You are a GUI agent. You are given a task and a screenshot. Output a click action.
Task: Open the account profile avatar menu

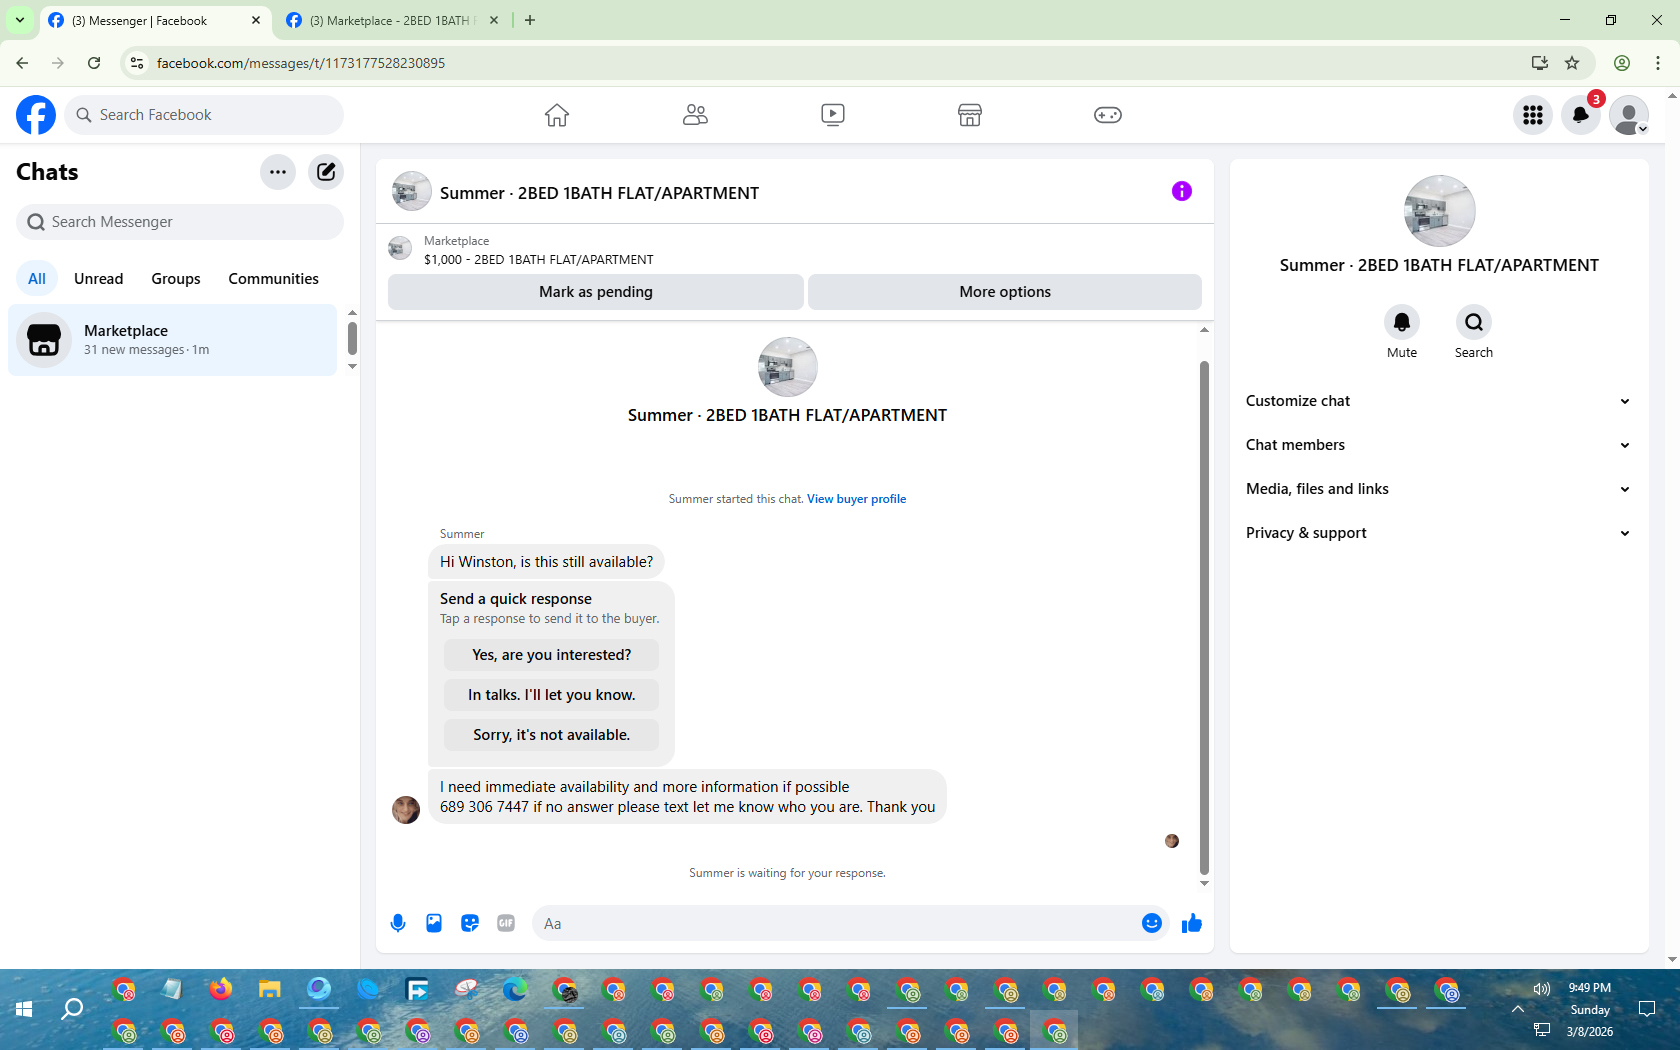[1629, 115]
